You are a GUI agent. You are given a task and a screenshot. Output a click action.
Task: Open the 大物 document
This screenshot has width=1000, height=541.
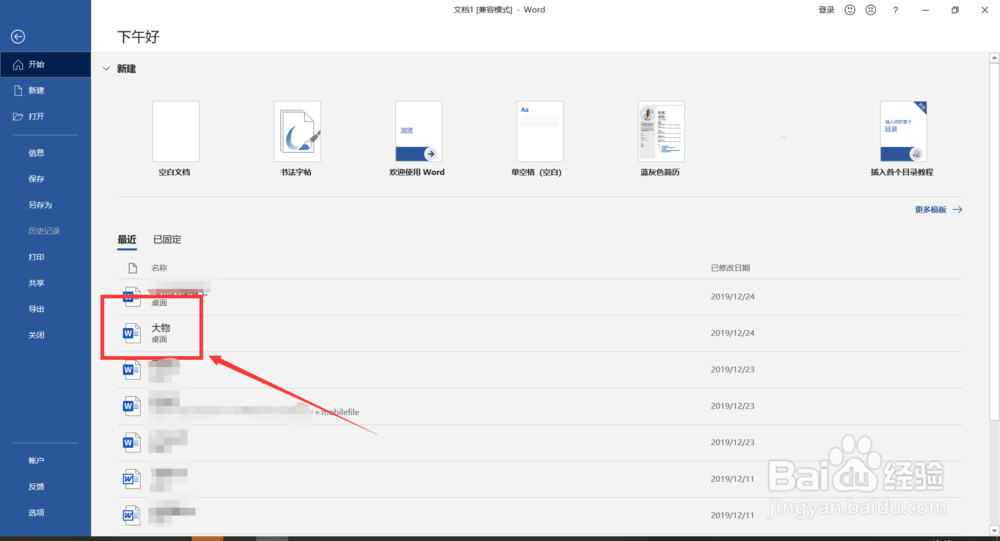click(x=540, y=334)
